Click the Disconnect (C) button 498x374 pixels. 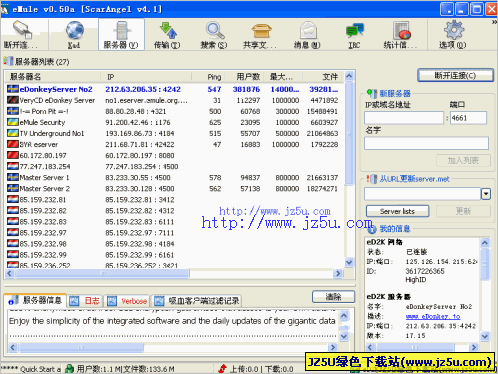point(455,75)
